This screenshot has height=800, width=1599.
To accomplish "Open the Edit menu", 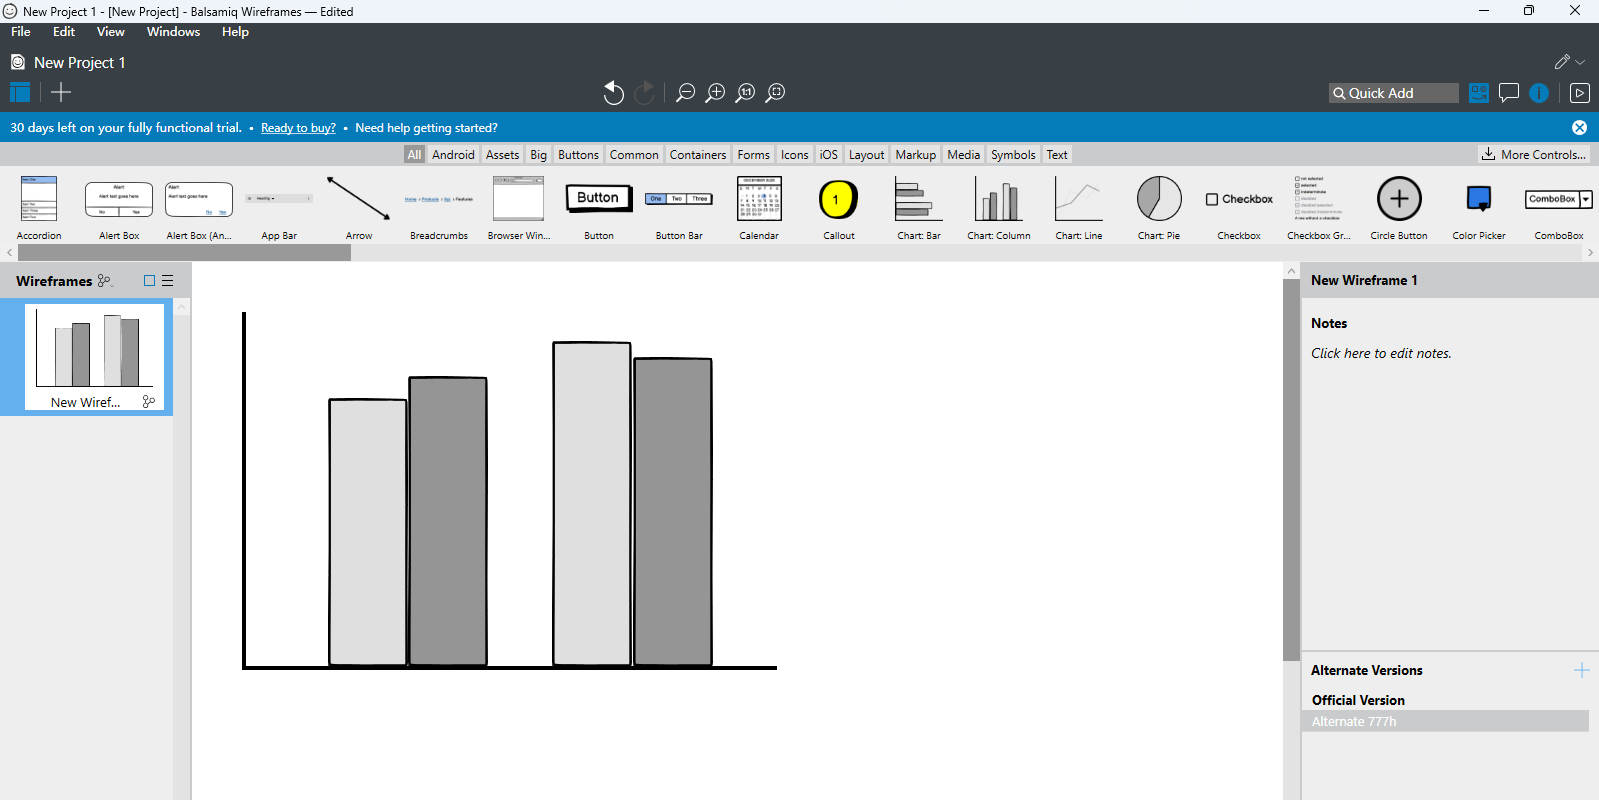I will [x=64, y=32].
